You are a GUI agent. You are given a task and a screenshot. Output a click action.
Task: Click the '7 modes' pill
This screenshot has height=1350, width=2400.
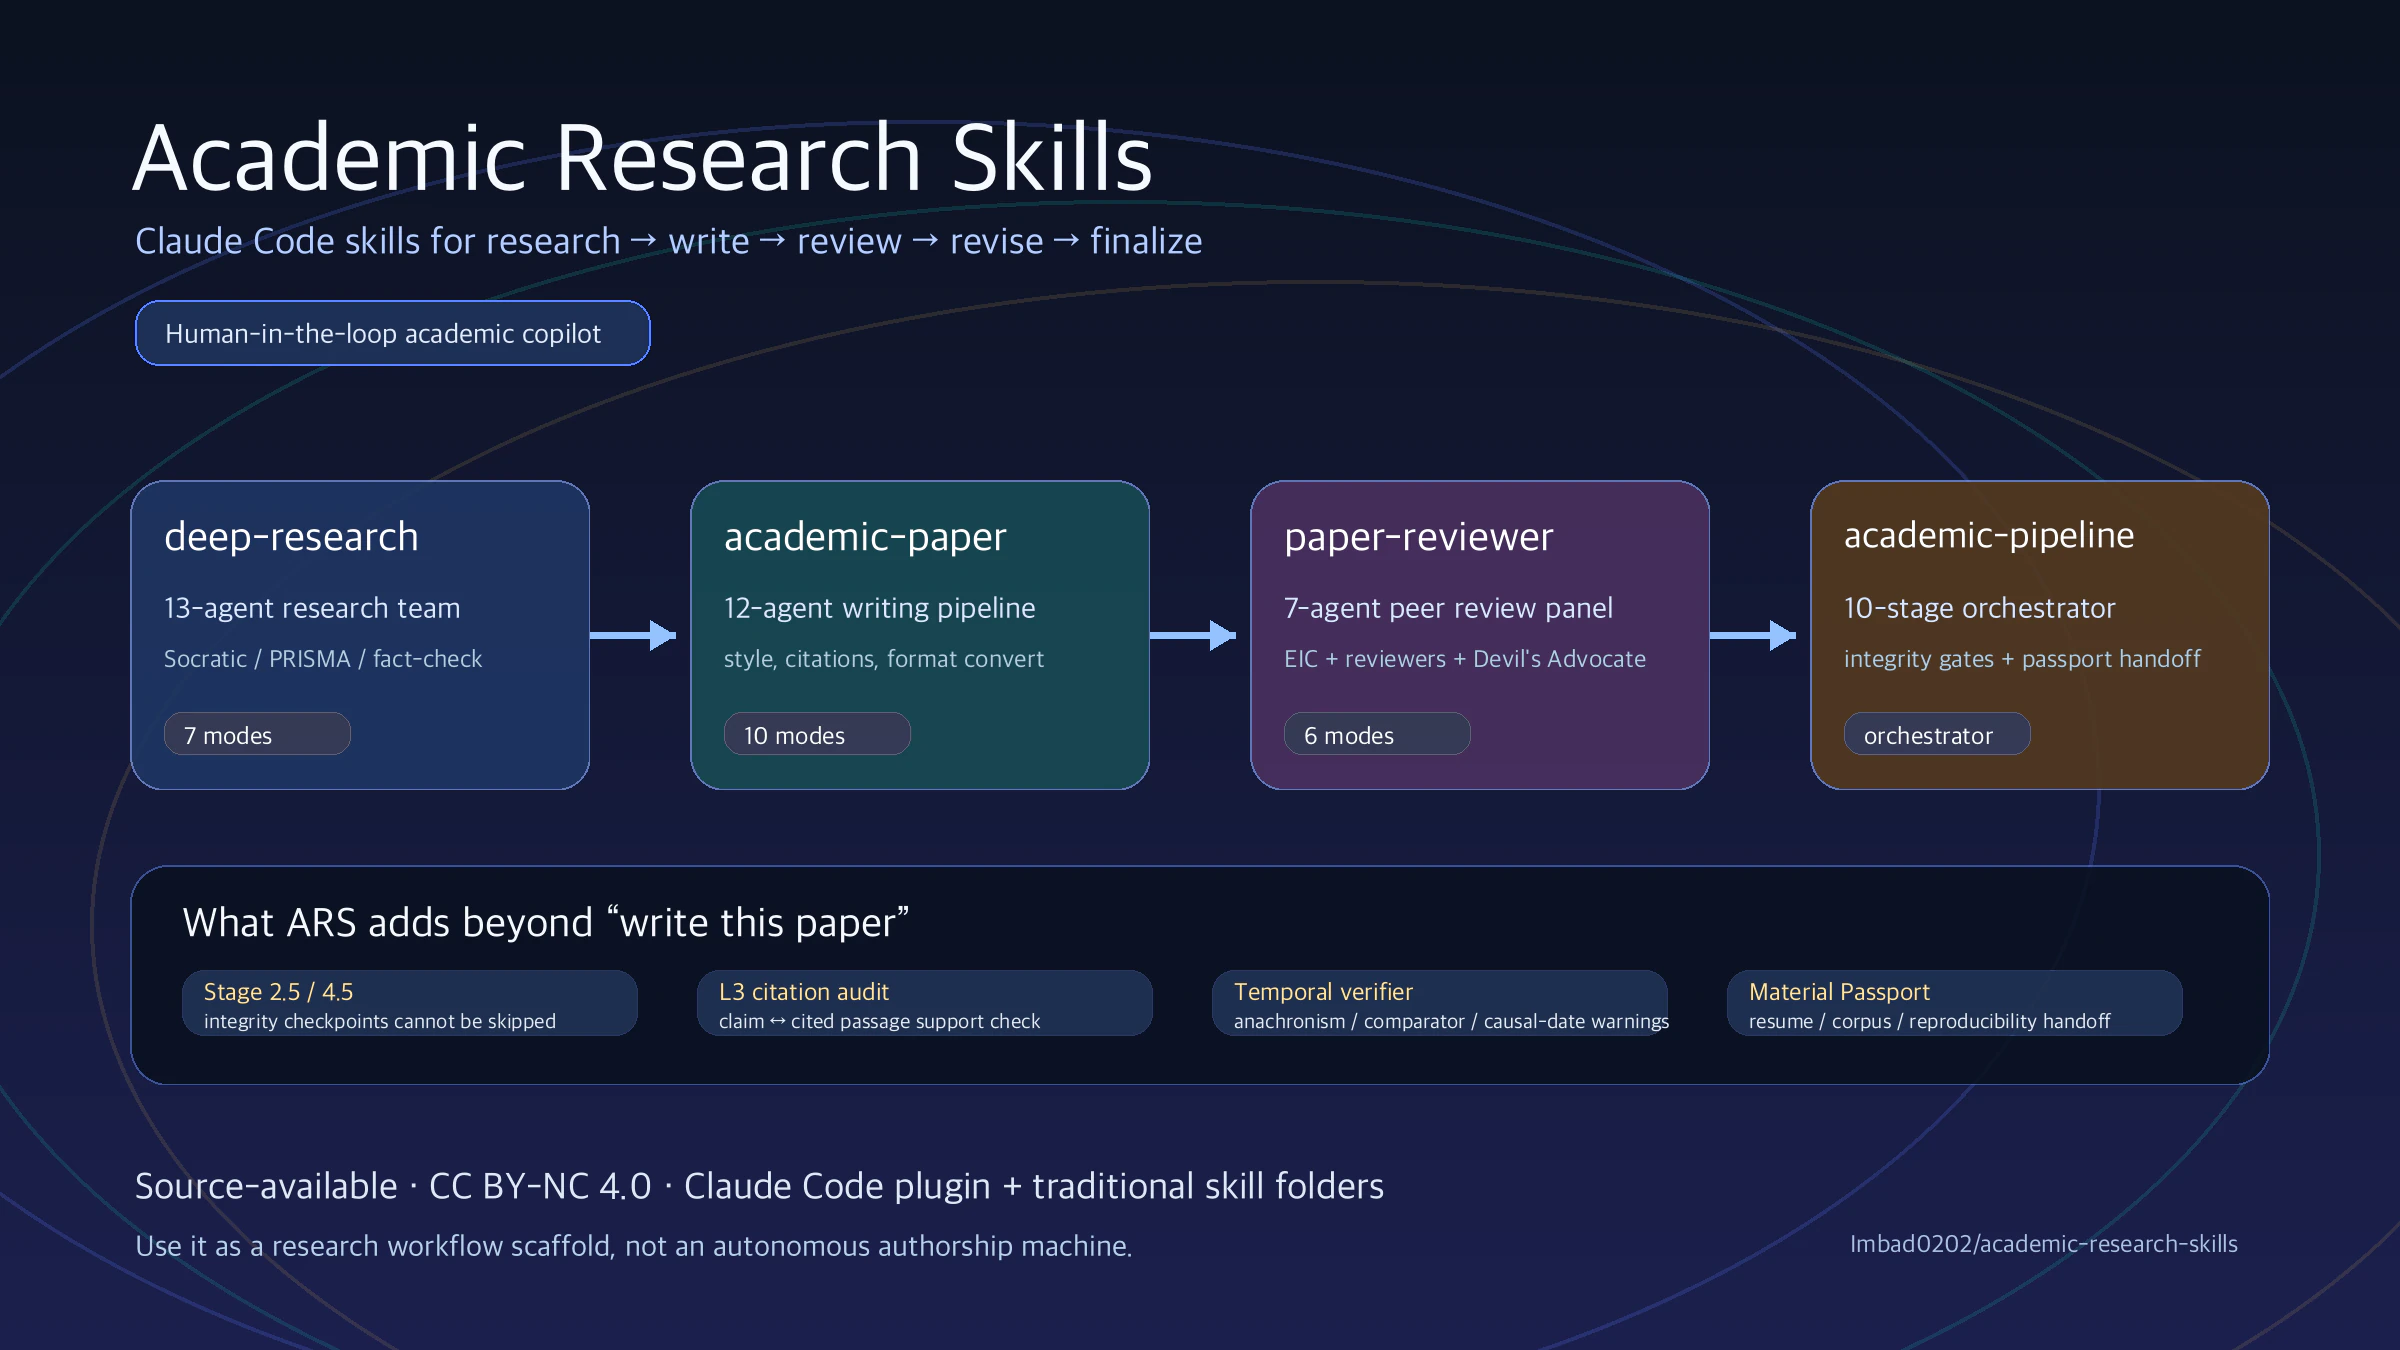coord(257,734)
